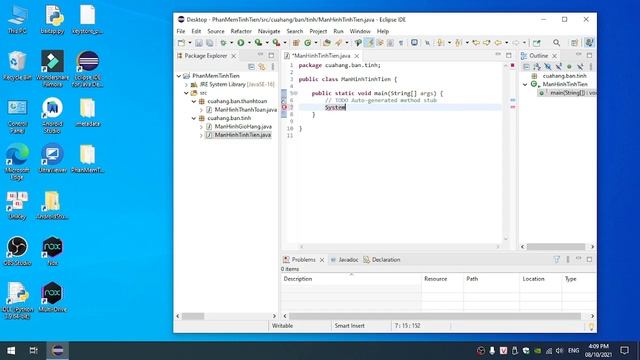Click the Previous Annotation toolbar icon
Viewport: 640px width, 360px height.
pyautogui.click(x=458, y=43)
